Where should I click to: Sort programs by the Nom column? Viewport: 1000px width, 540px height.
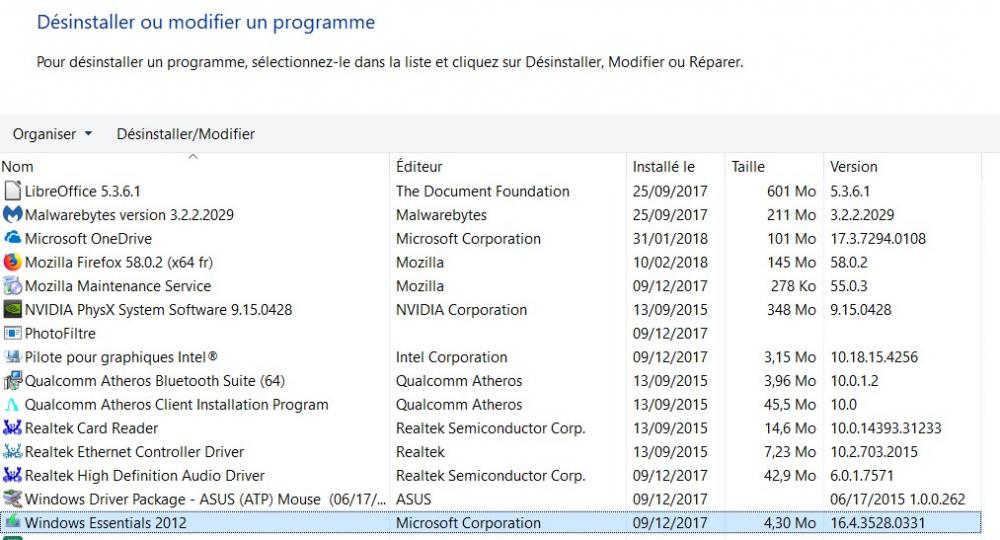click(x=18, y=167)
